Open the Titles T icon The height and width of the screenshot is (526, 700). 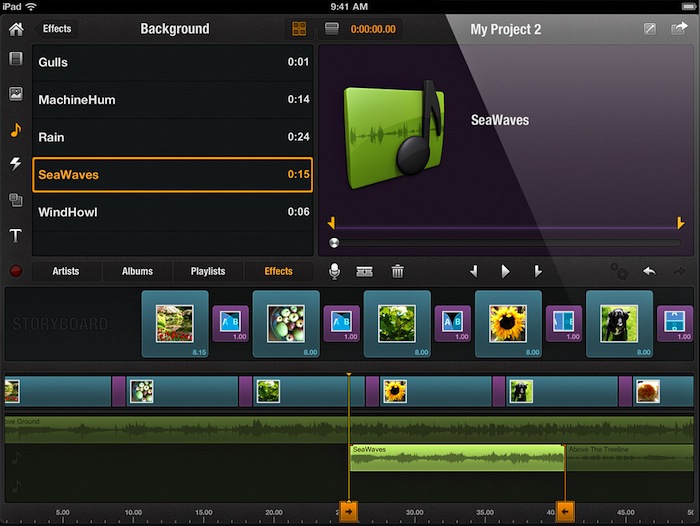[16, 235]
